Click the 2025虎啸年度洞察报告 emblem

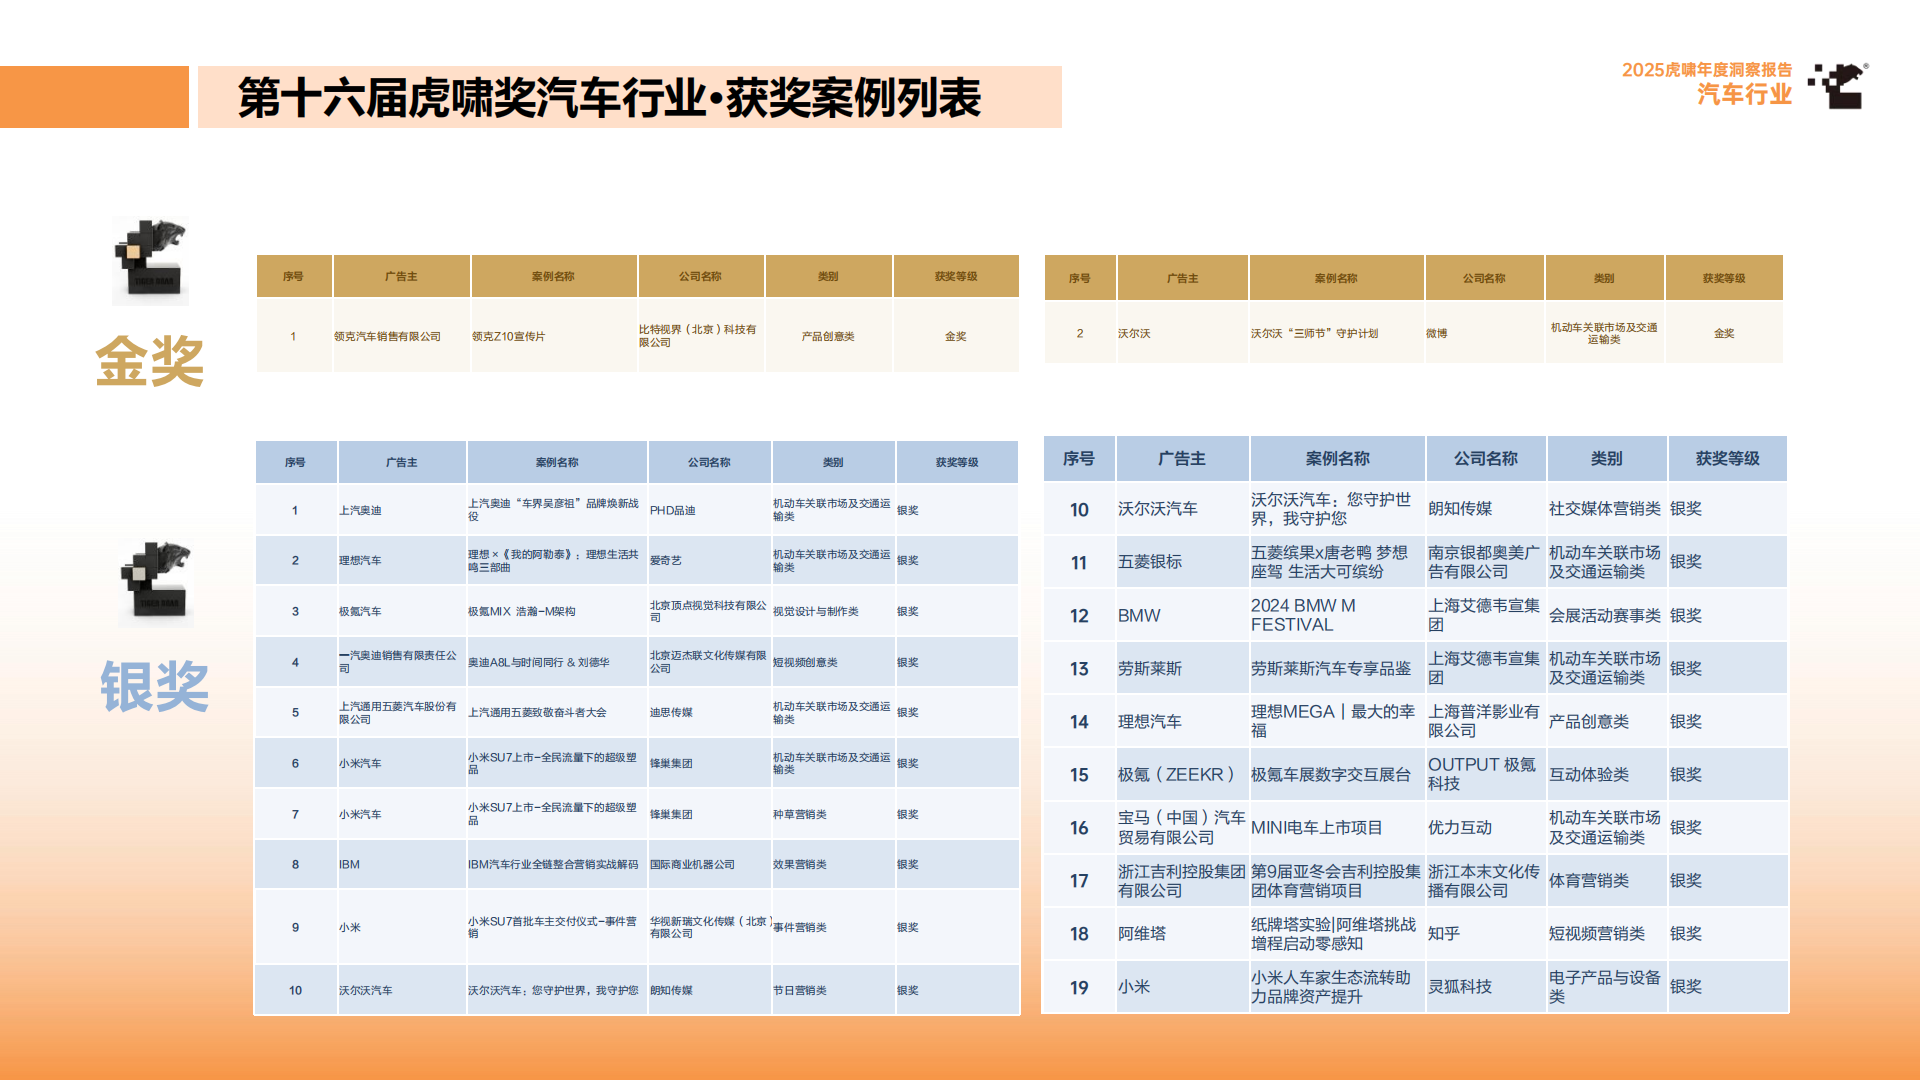[1708, 72]
